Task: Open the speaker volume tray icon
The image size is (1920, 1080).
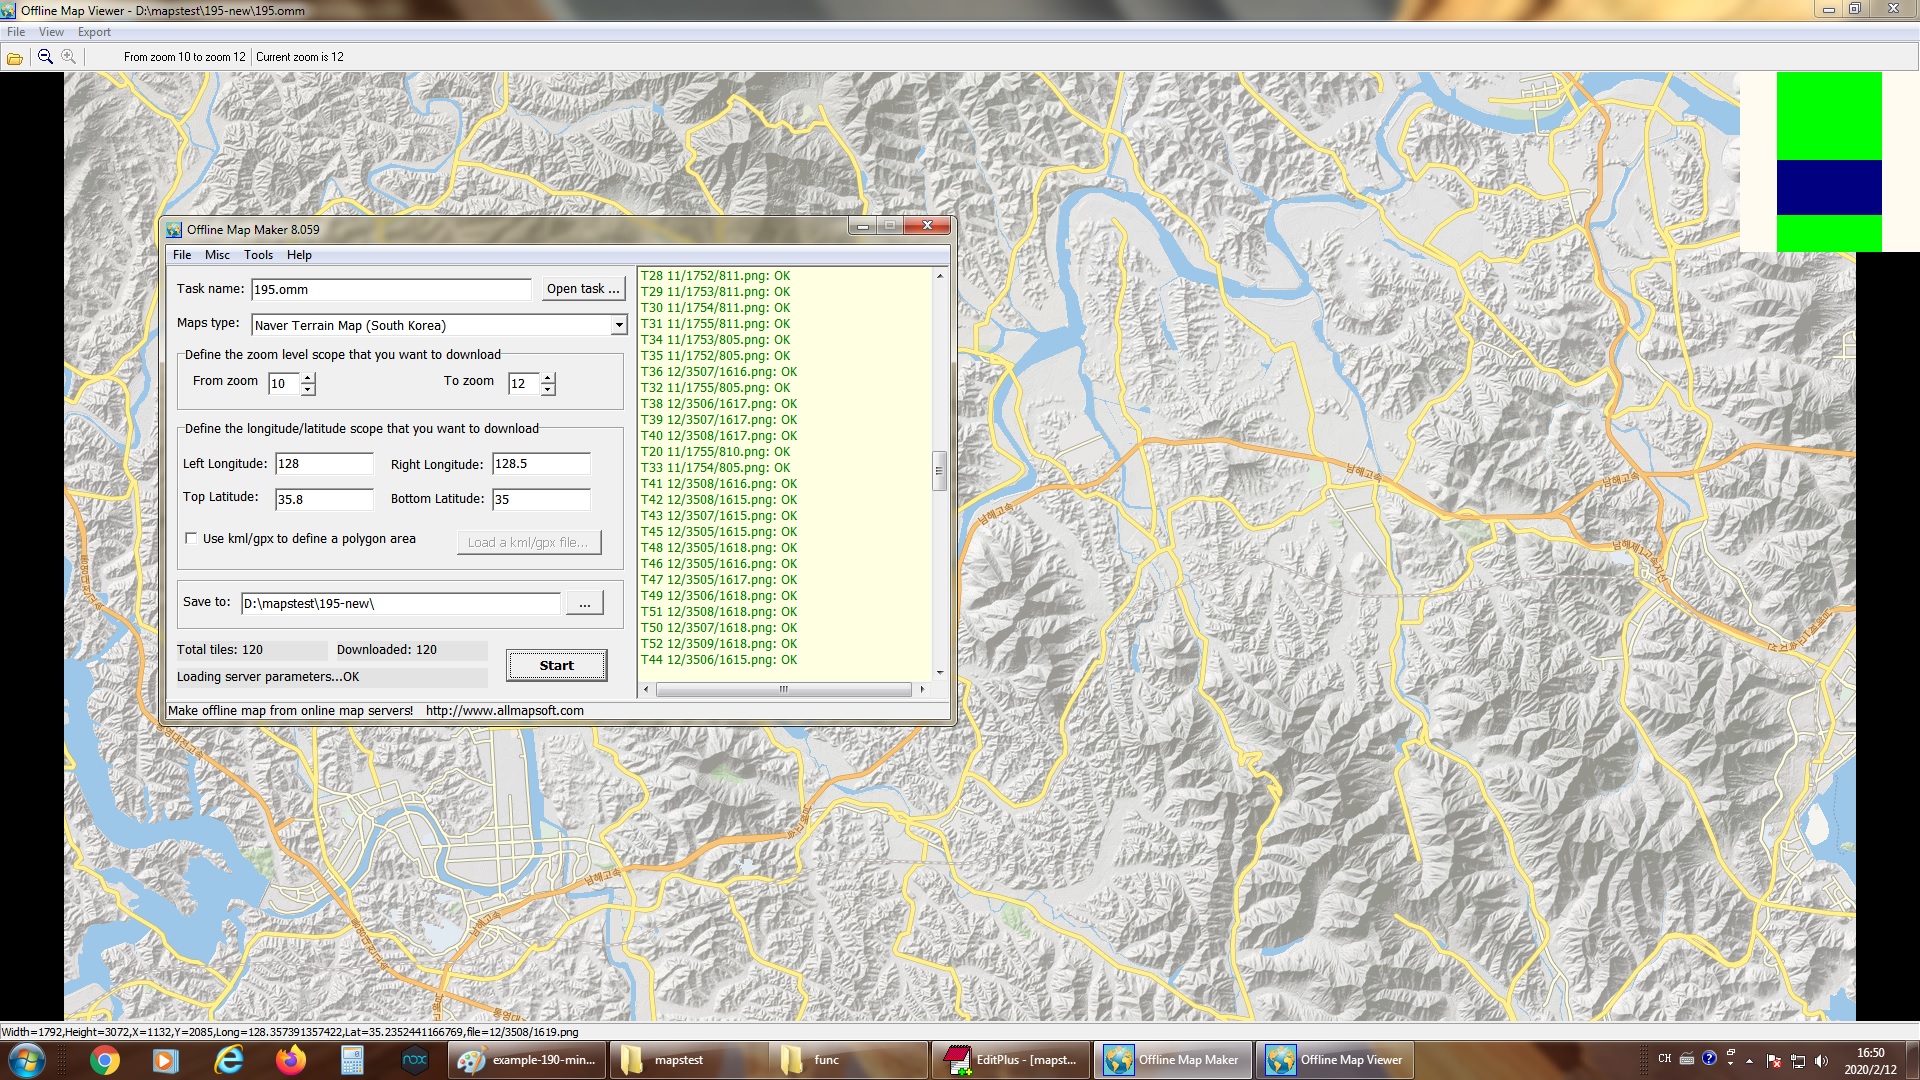Action: pyautogui.click(x=1821, y=1061)
